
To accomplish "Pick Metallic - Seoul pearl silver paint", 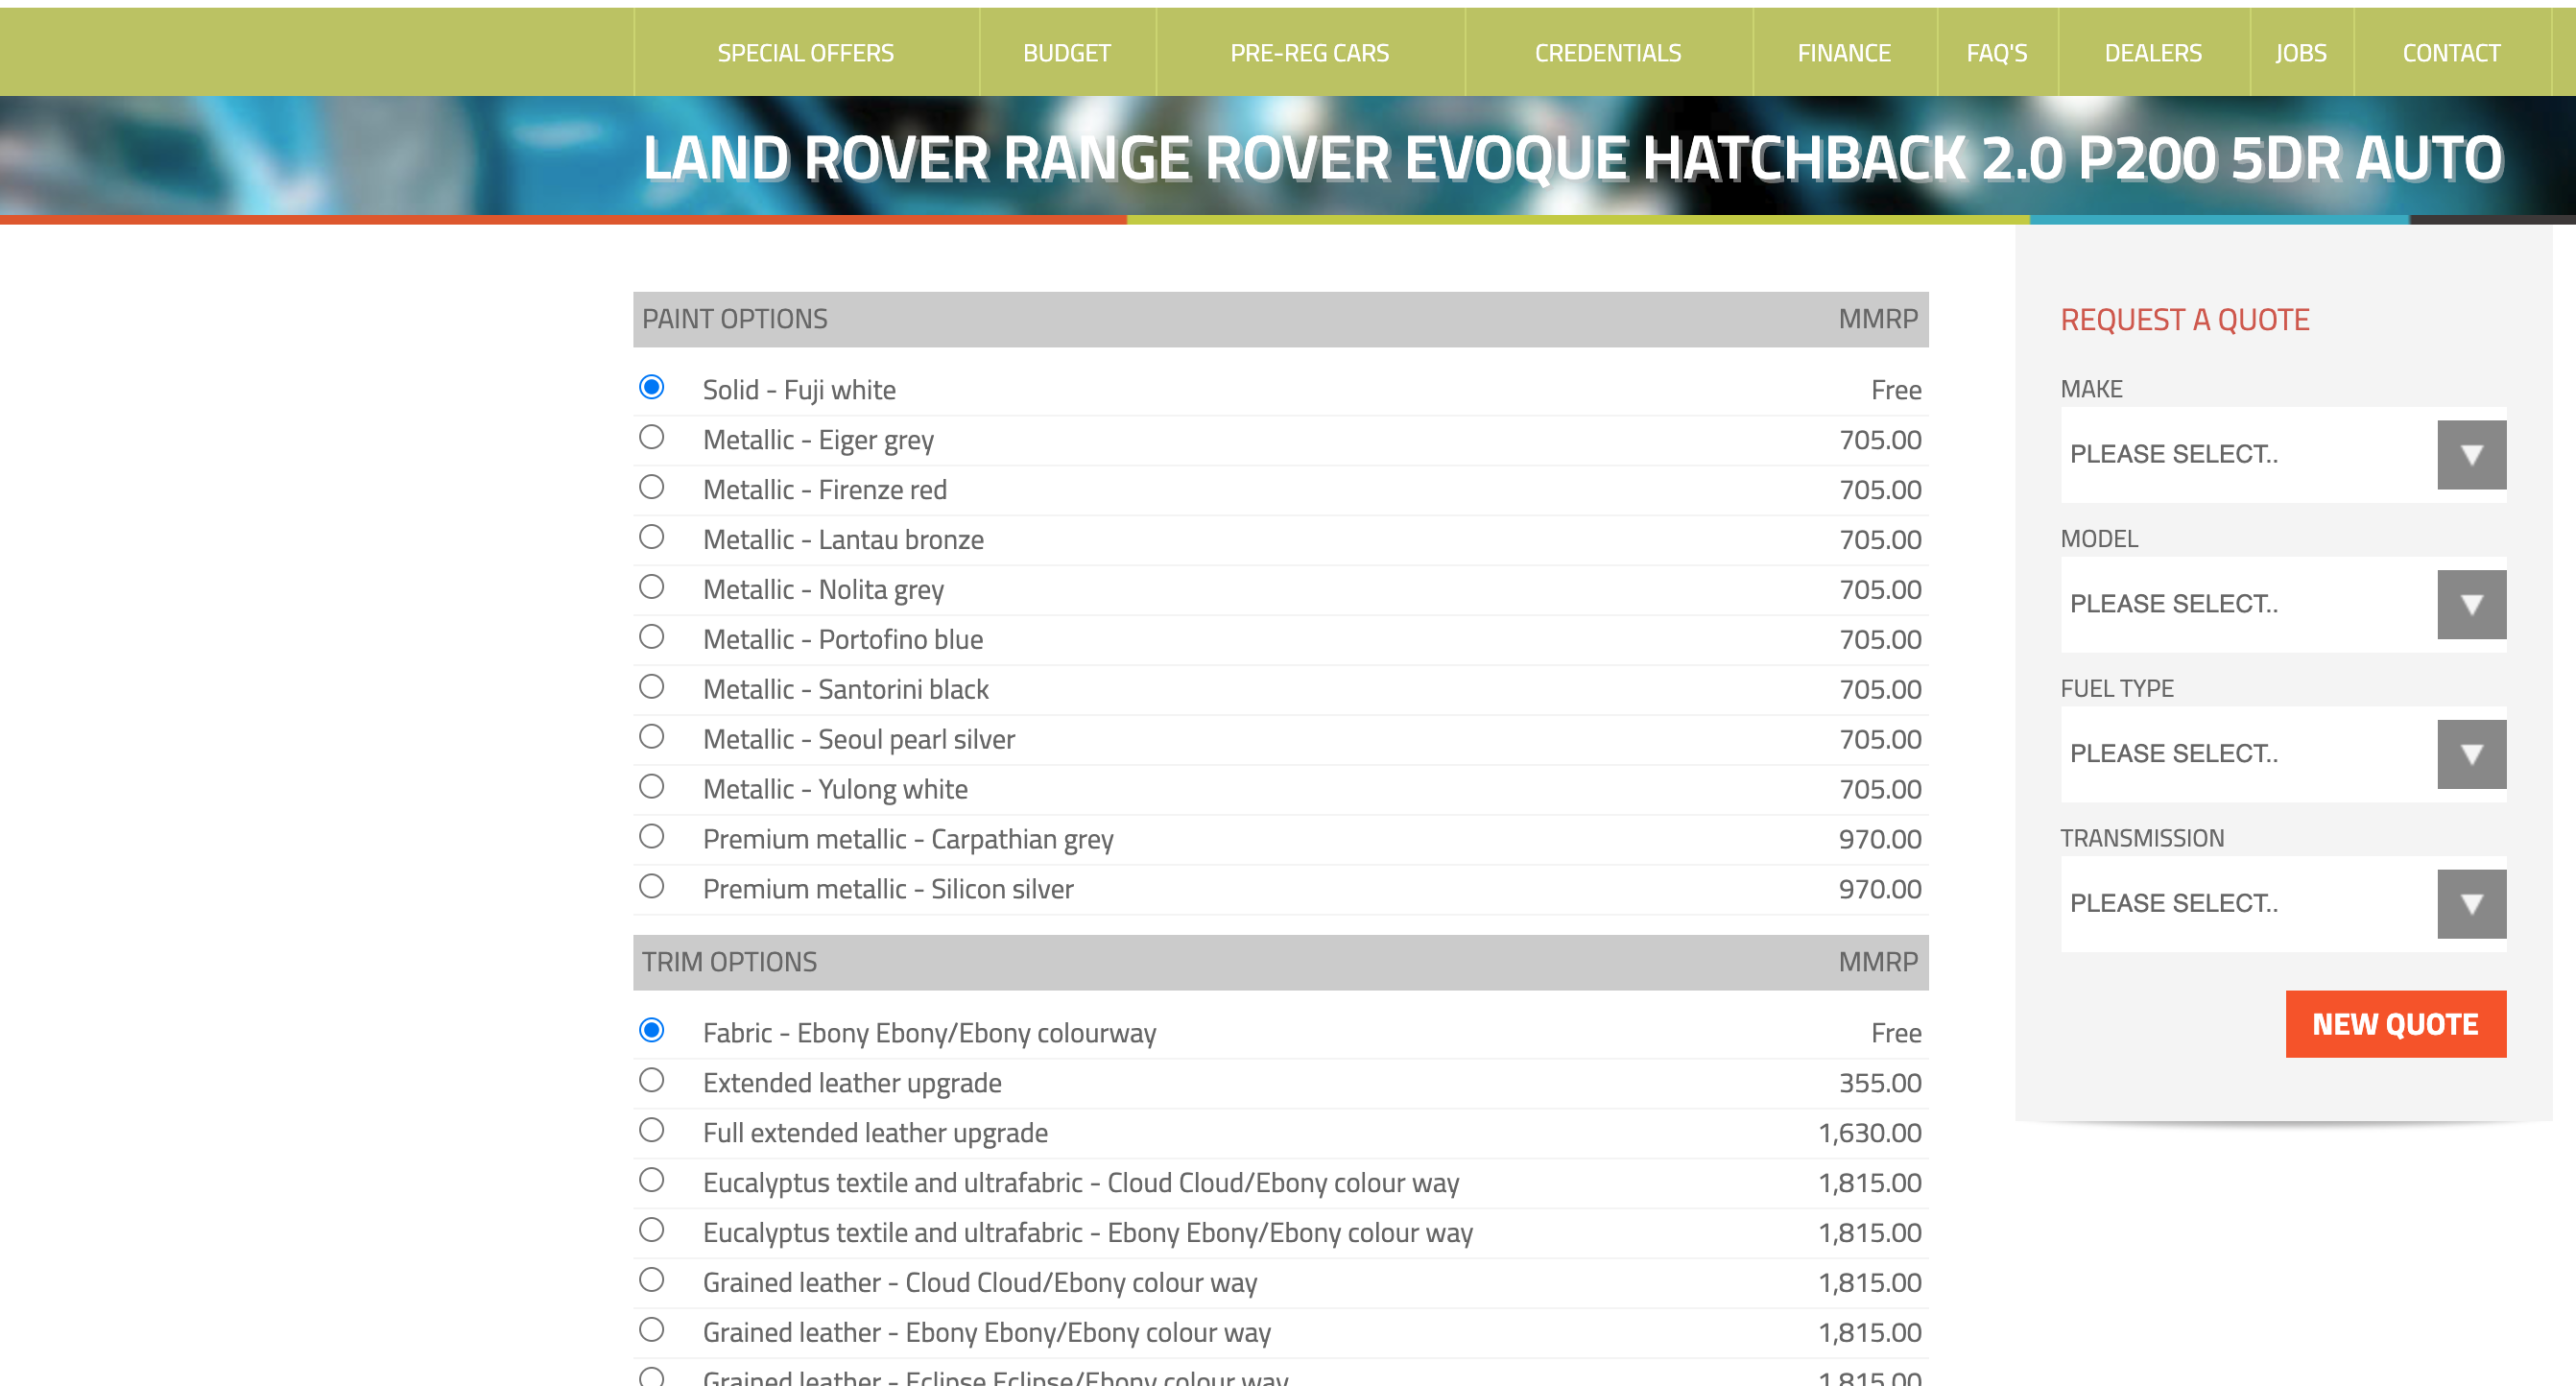I will click(x=651, y=737).
